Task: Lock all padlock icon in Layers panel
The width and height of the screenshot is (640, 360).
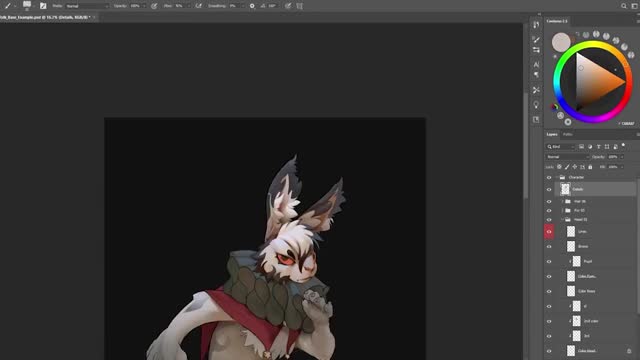Action: pos(590,167)
